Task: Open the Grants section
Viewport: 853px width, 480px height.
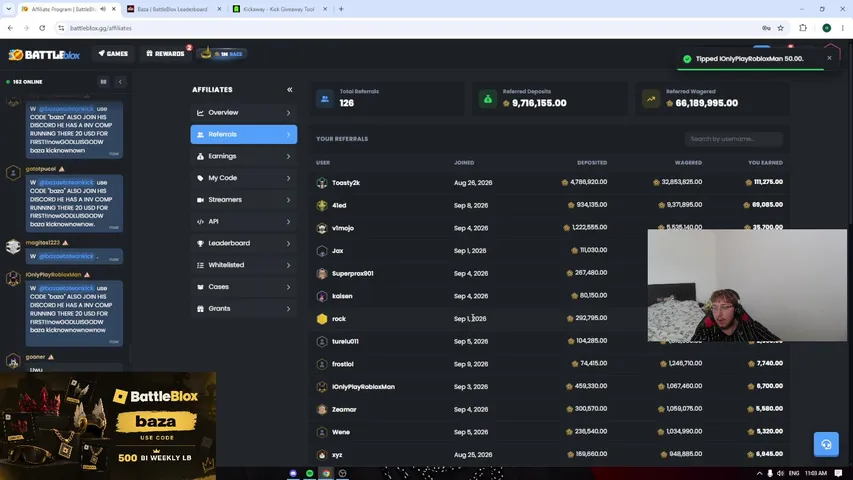Action: tap(244, 309)
